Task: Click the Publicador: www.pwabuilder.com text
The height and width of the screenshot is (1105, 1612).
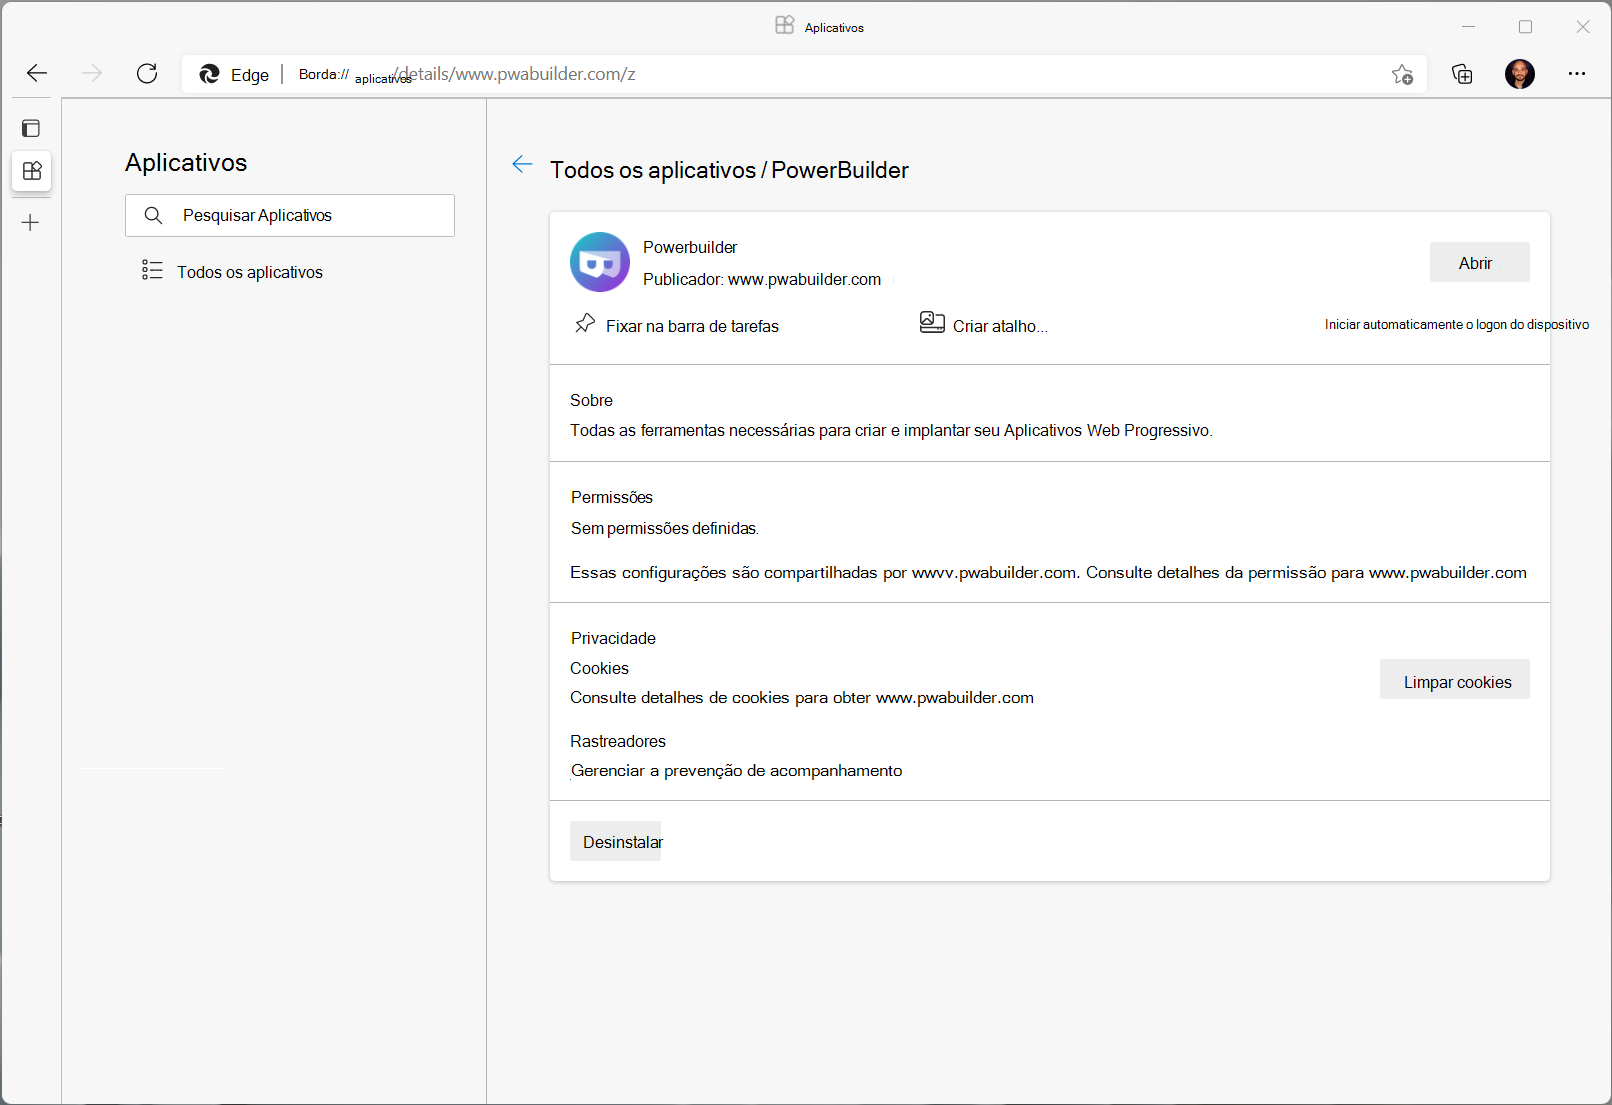Action: pos(762,279)
